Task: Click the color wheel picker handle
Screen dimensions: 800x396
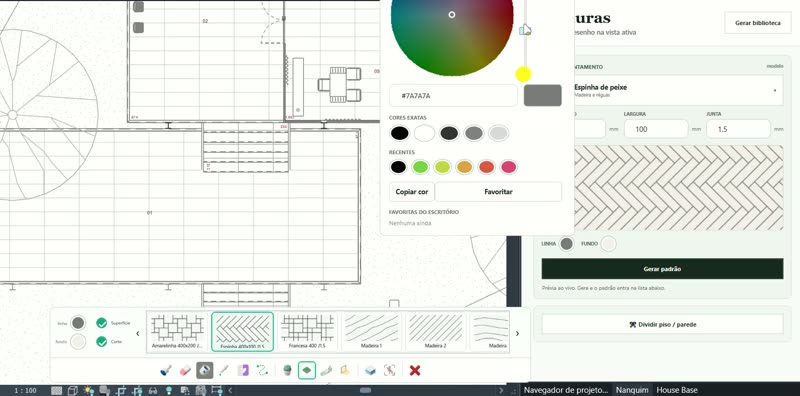Action: tap(452, 15)
